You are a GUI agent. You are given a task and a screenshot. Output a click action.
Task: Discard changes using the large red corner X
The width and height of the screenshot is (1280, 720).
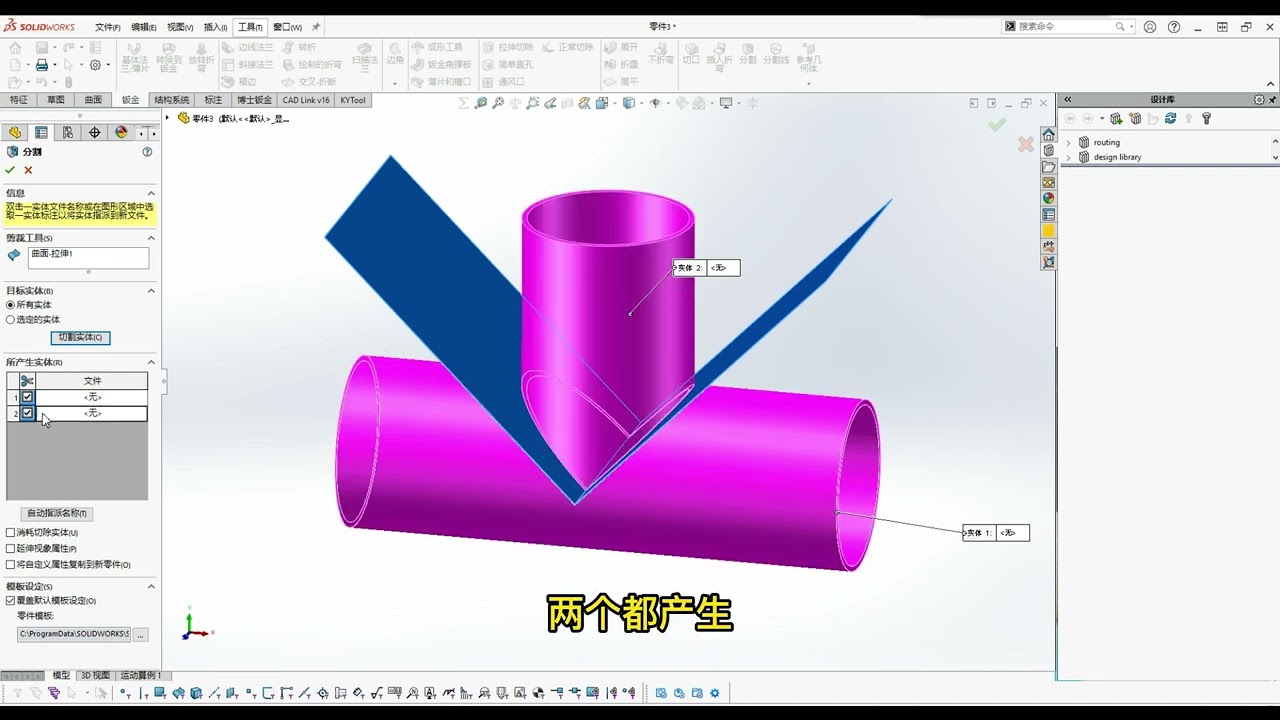click(x=1026, y=145)
